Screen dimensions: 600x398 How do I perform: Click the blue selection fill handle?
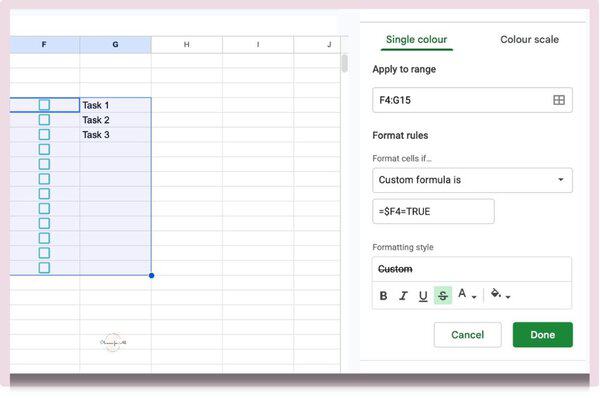pyautogui.click(x=152, y=276)
